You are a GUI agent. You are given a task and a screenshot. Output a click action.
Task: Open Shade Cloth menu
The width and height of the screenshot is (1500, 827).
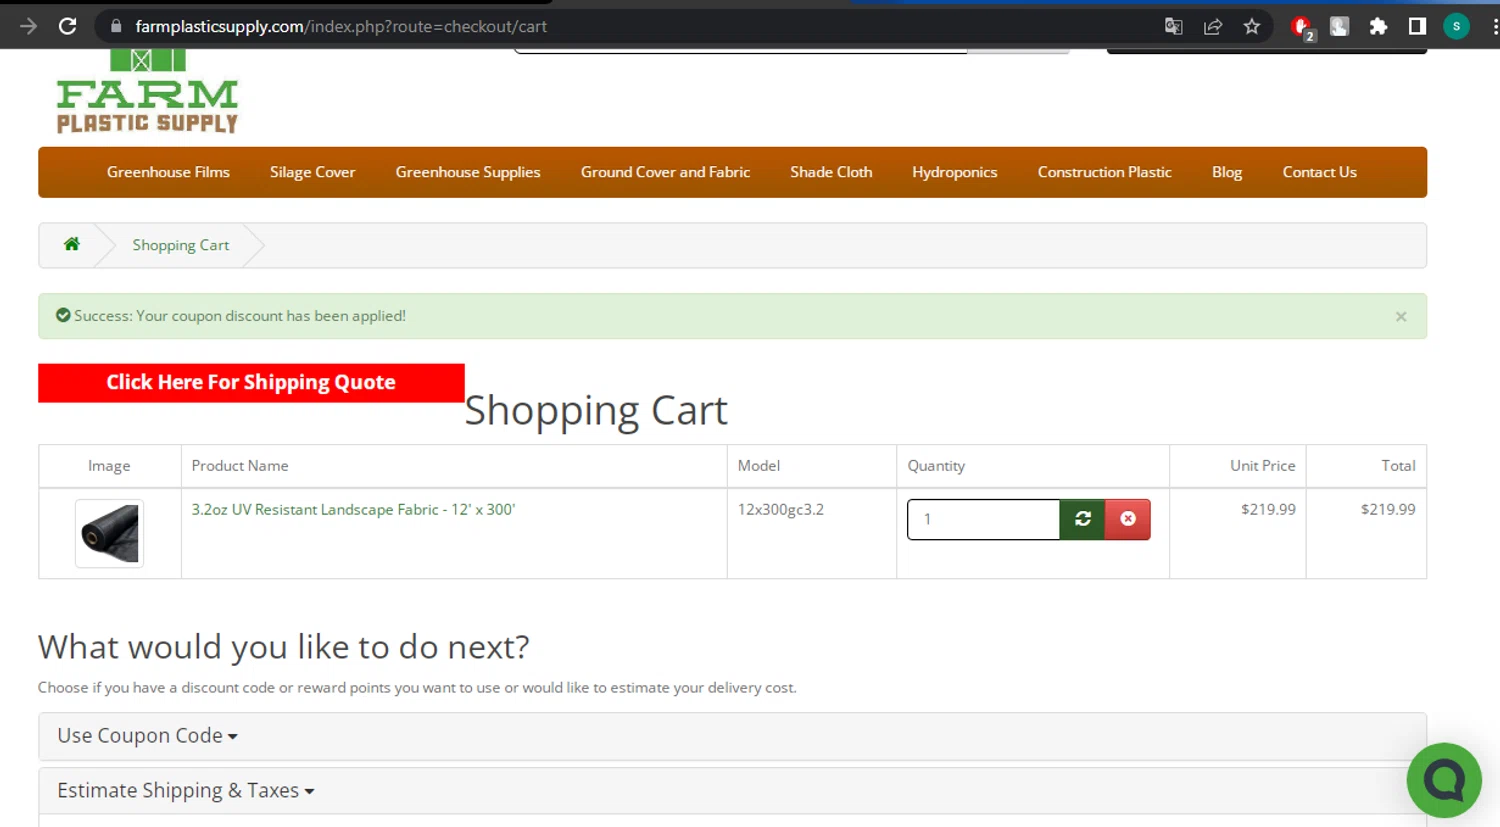pyautogui.click(x=831, y=172)
